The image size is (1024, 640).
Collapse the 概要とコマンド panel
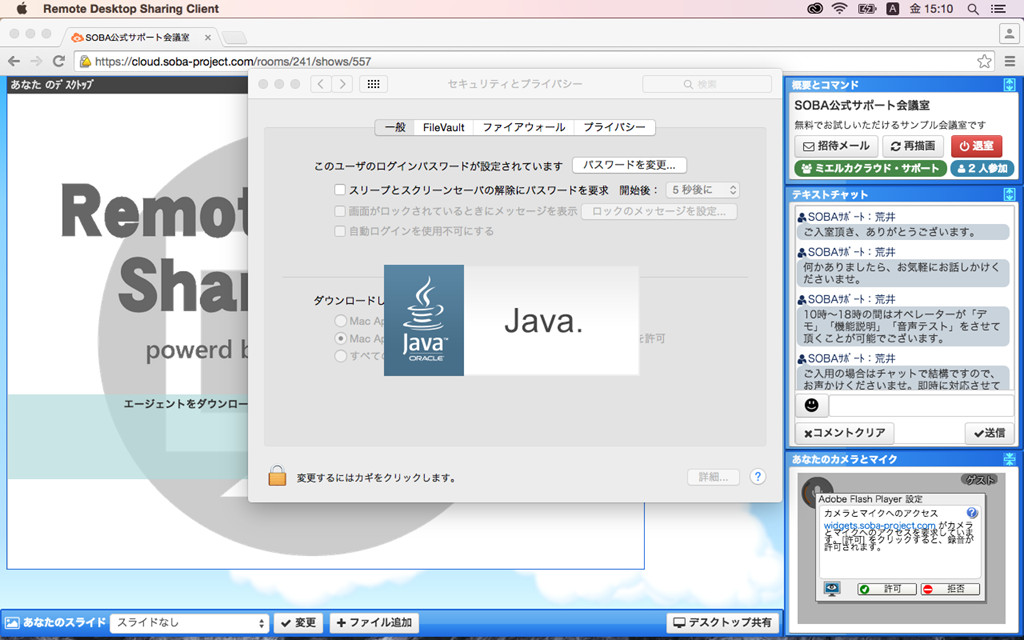pyautogui.click(x=1010, y=84)
